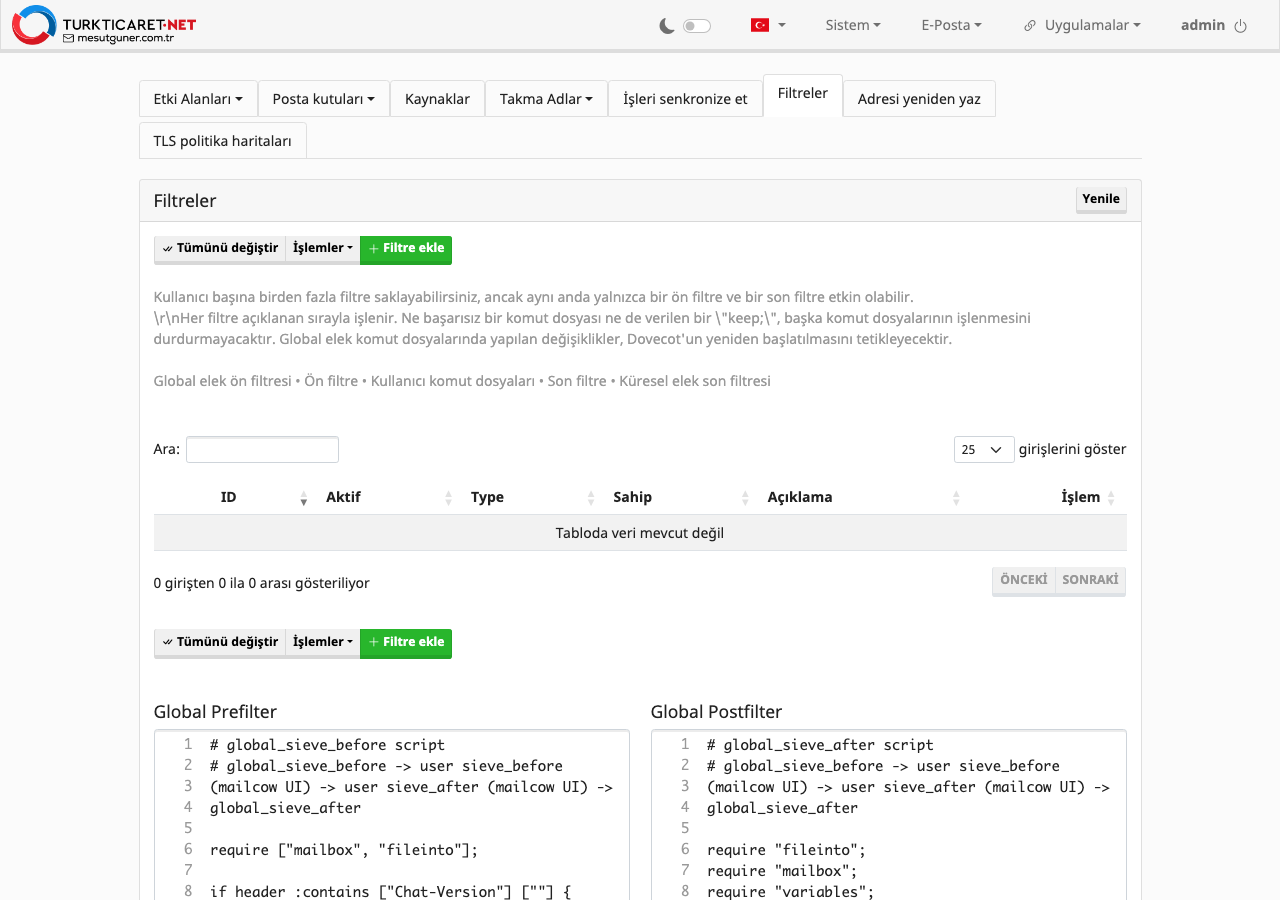
Task: Switch to the Kaynaklar tab
Action: click(437, 99)
